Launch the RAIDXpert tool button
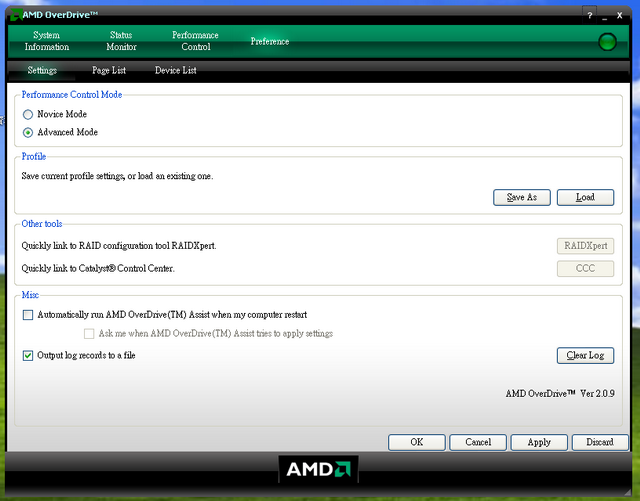The width and height of the screenshot is (640, 501). (x=585, y=246)
